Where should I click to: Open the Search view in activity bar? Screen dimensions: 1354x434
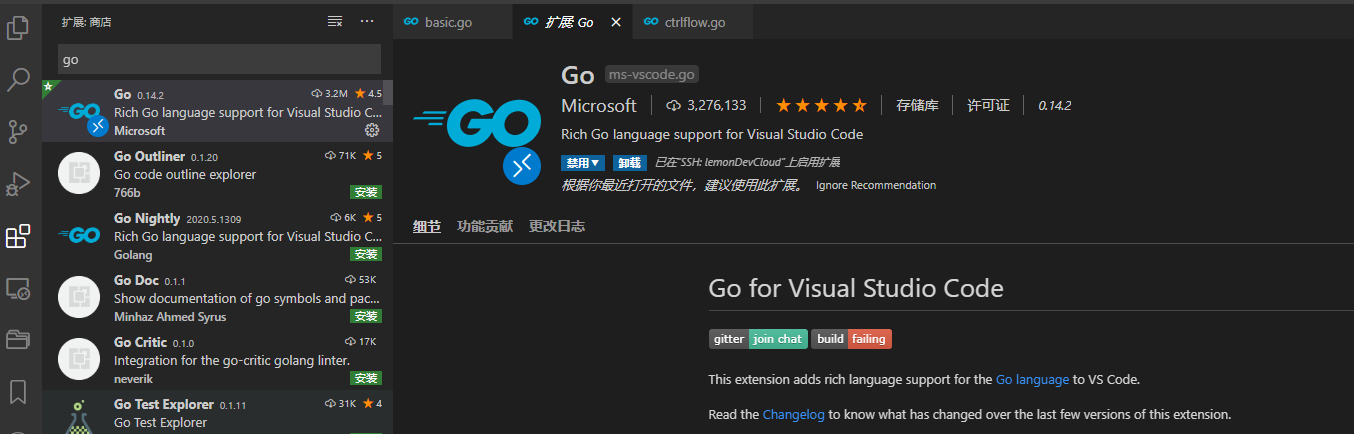(x=18, y=80)
